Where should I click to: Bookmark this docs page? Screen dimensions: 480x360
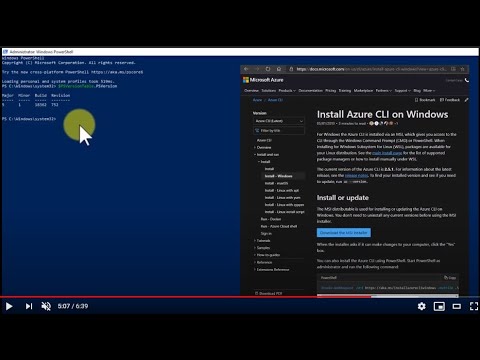point(425,100)
